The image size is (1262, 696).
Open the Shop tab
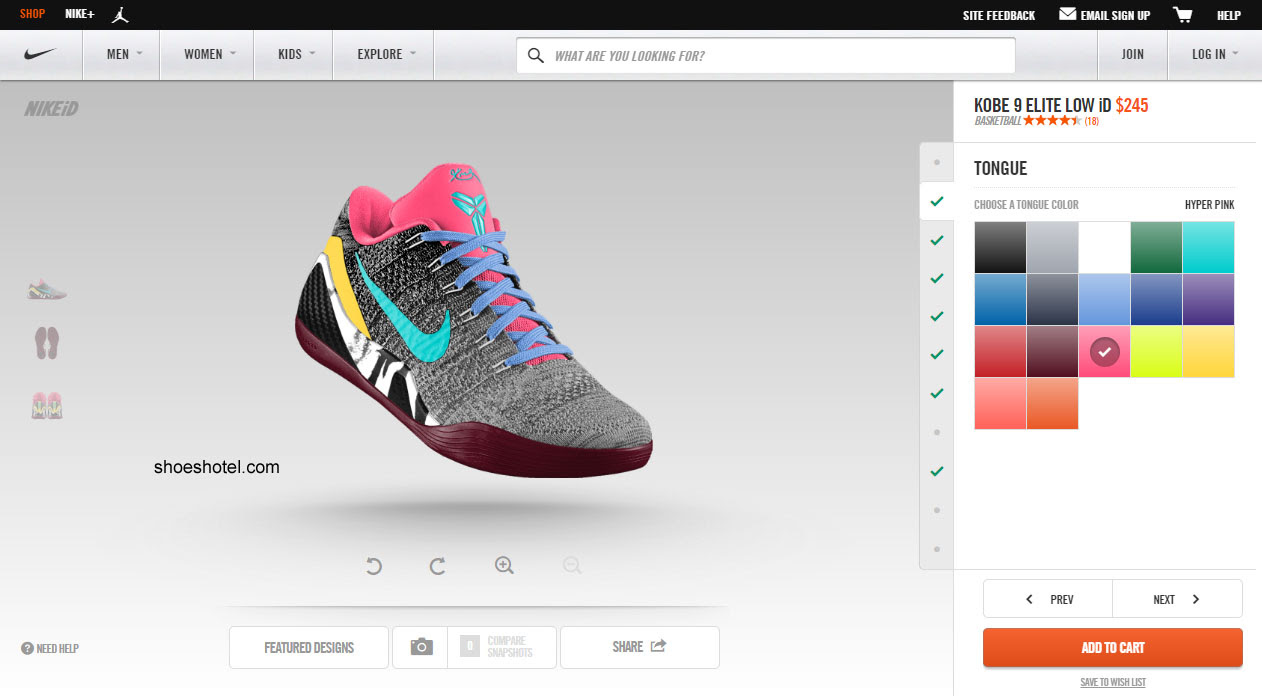pos(32,15)
